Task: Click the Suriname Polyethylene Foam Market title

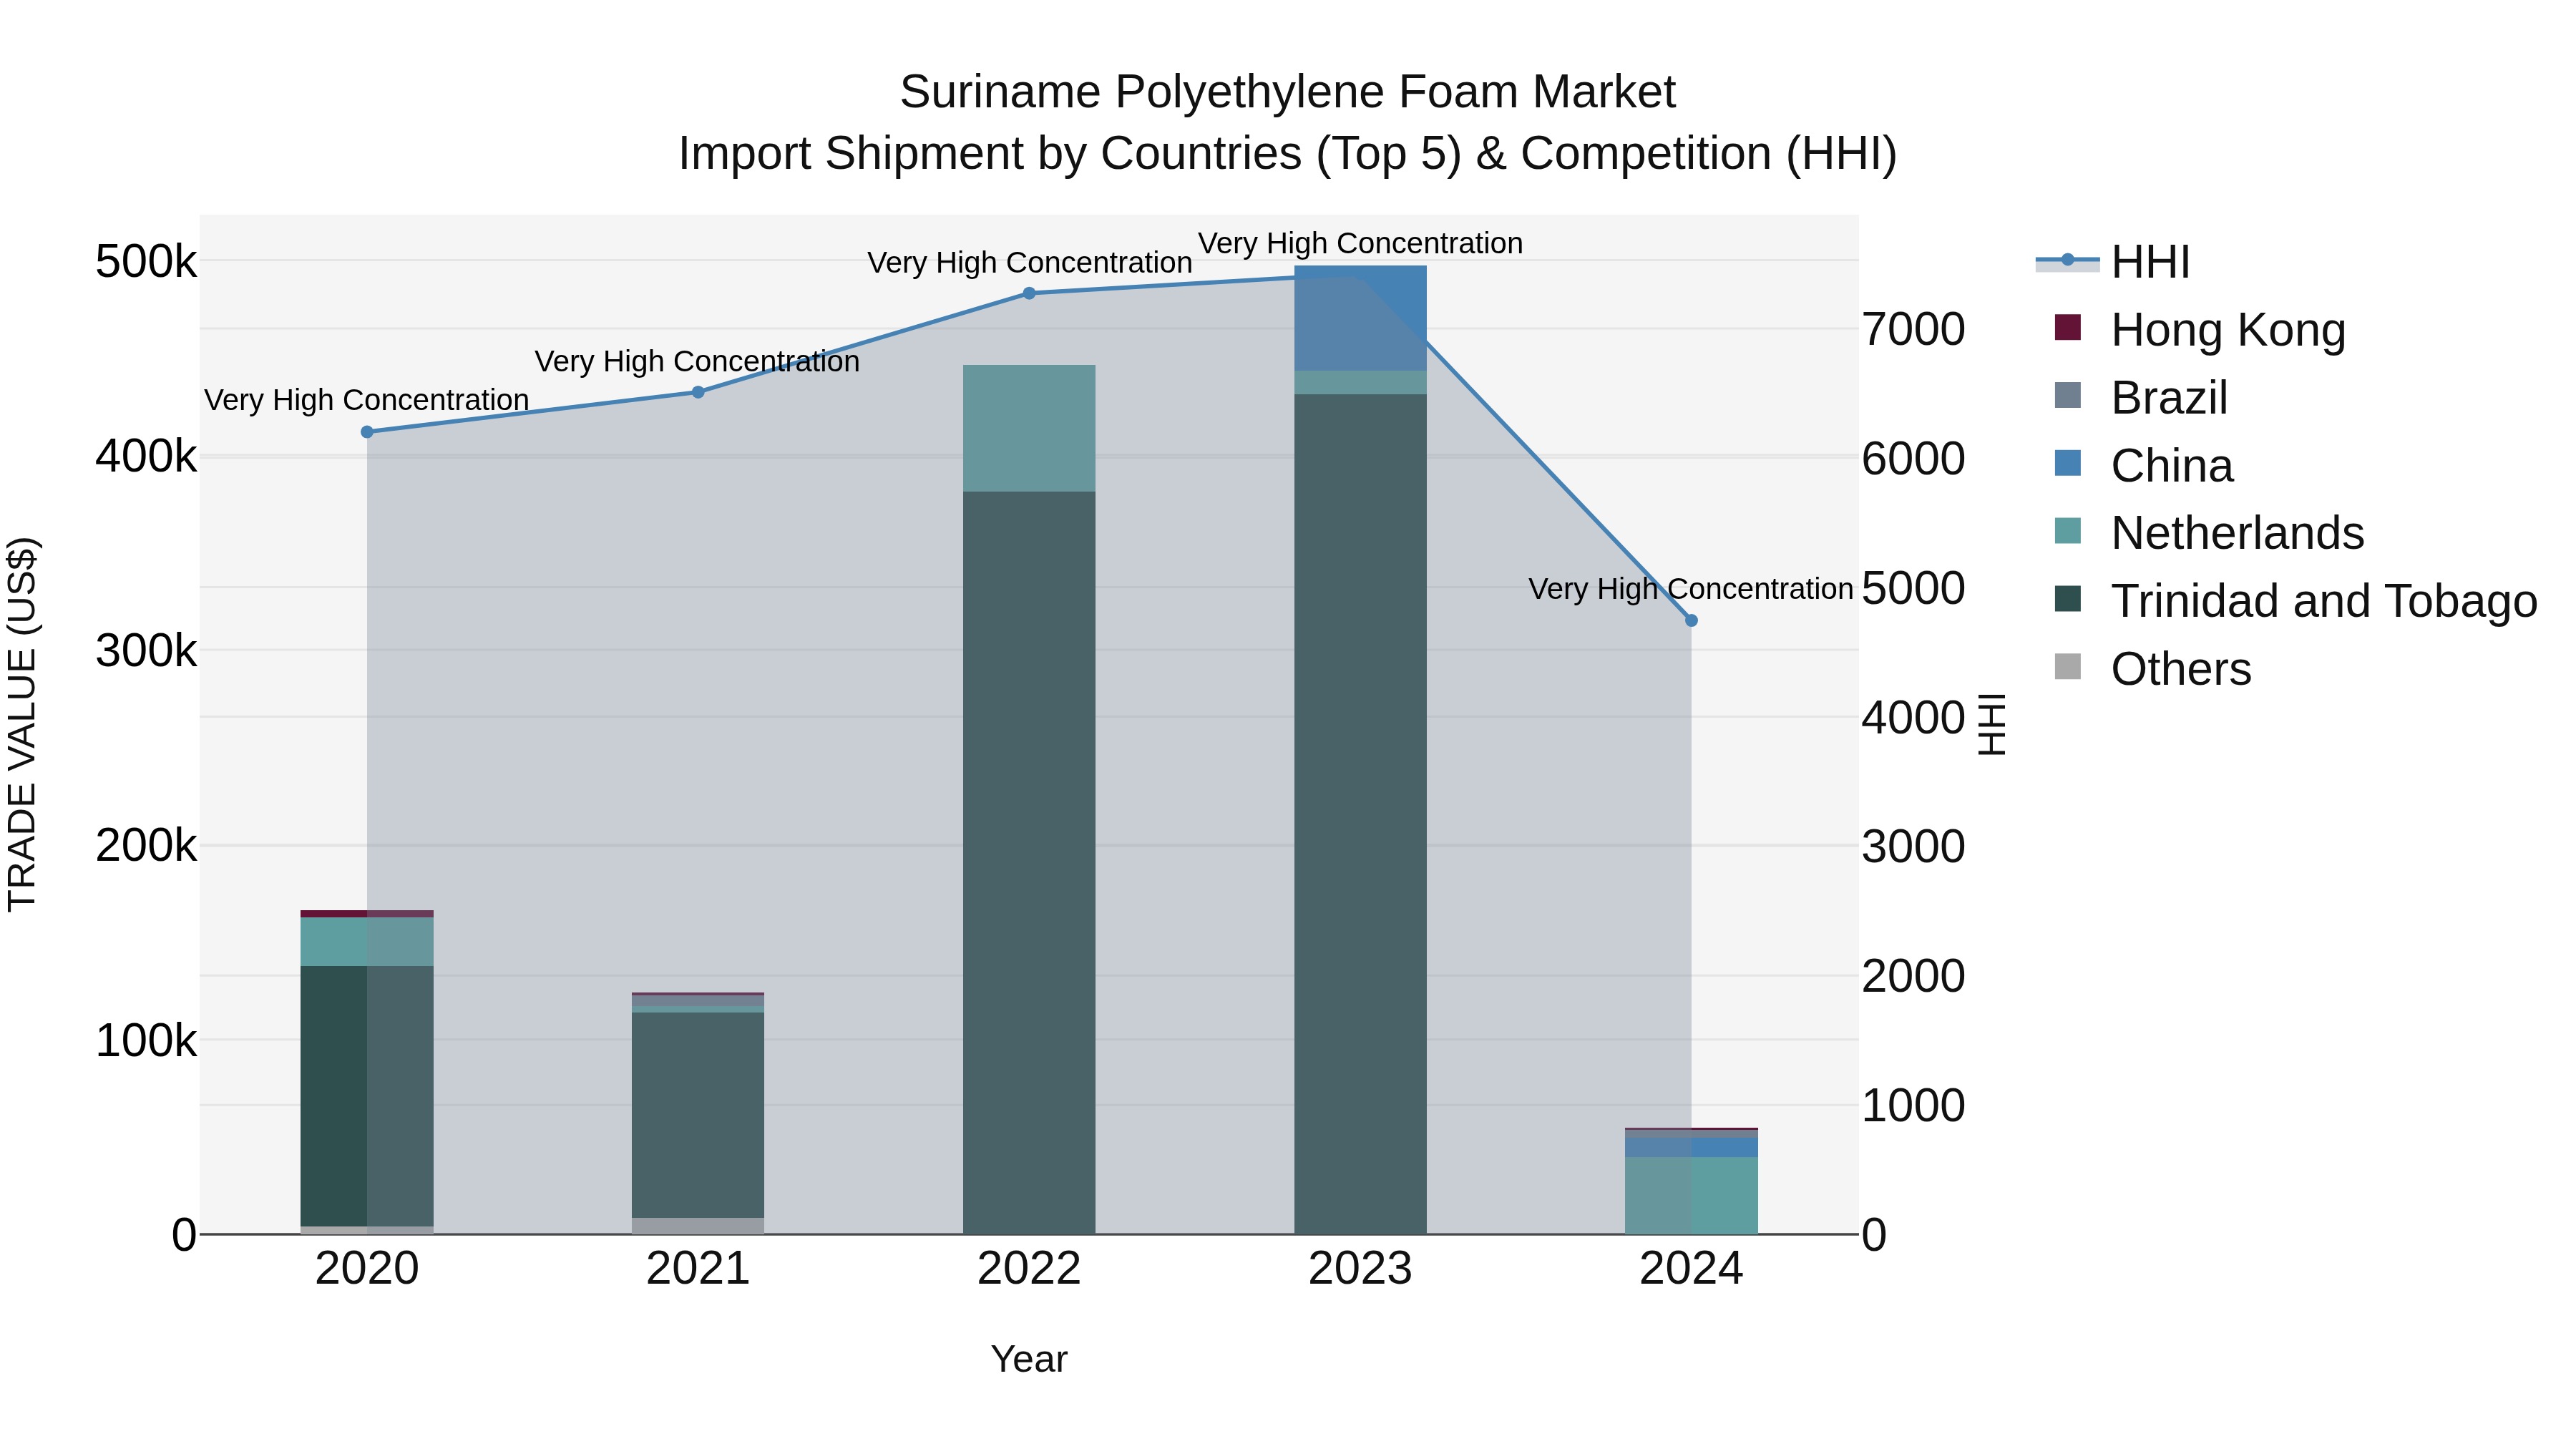Action: point(1288,92)
